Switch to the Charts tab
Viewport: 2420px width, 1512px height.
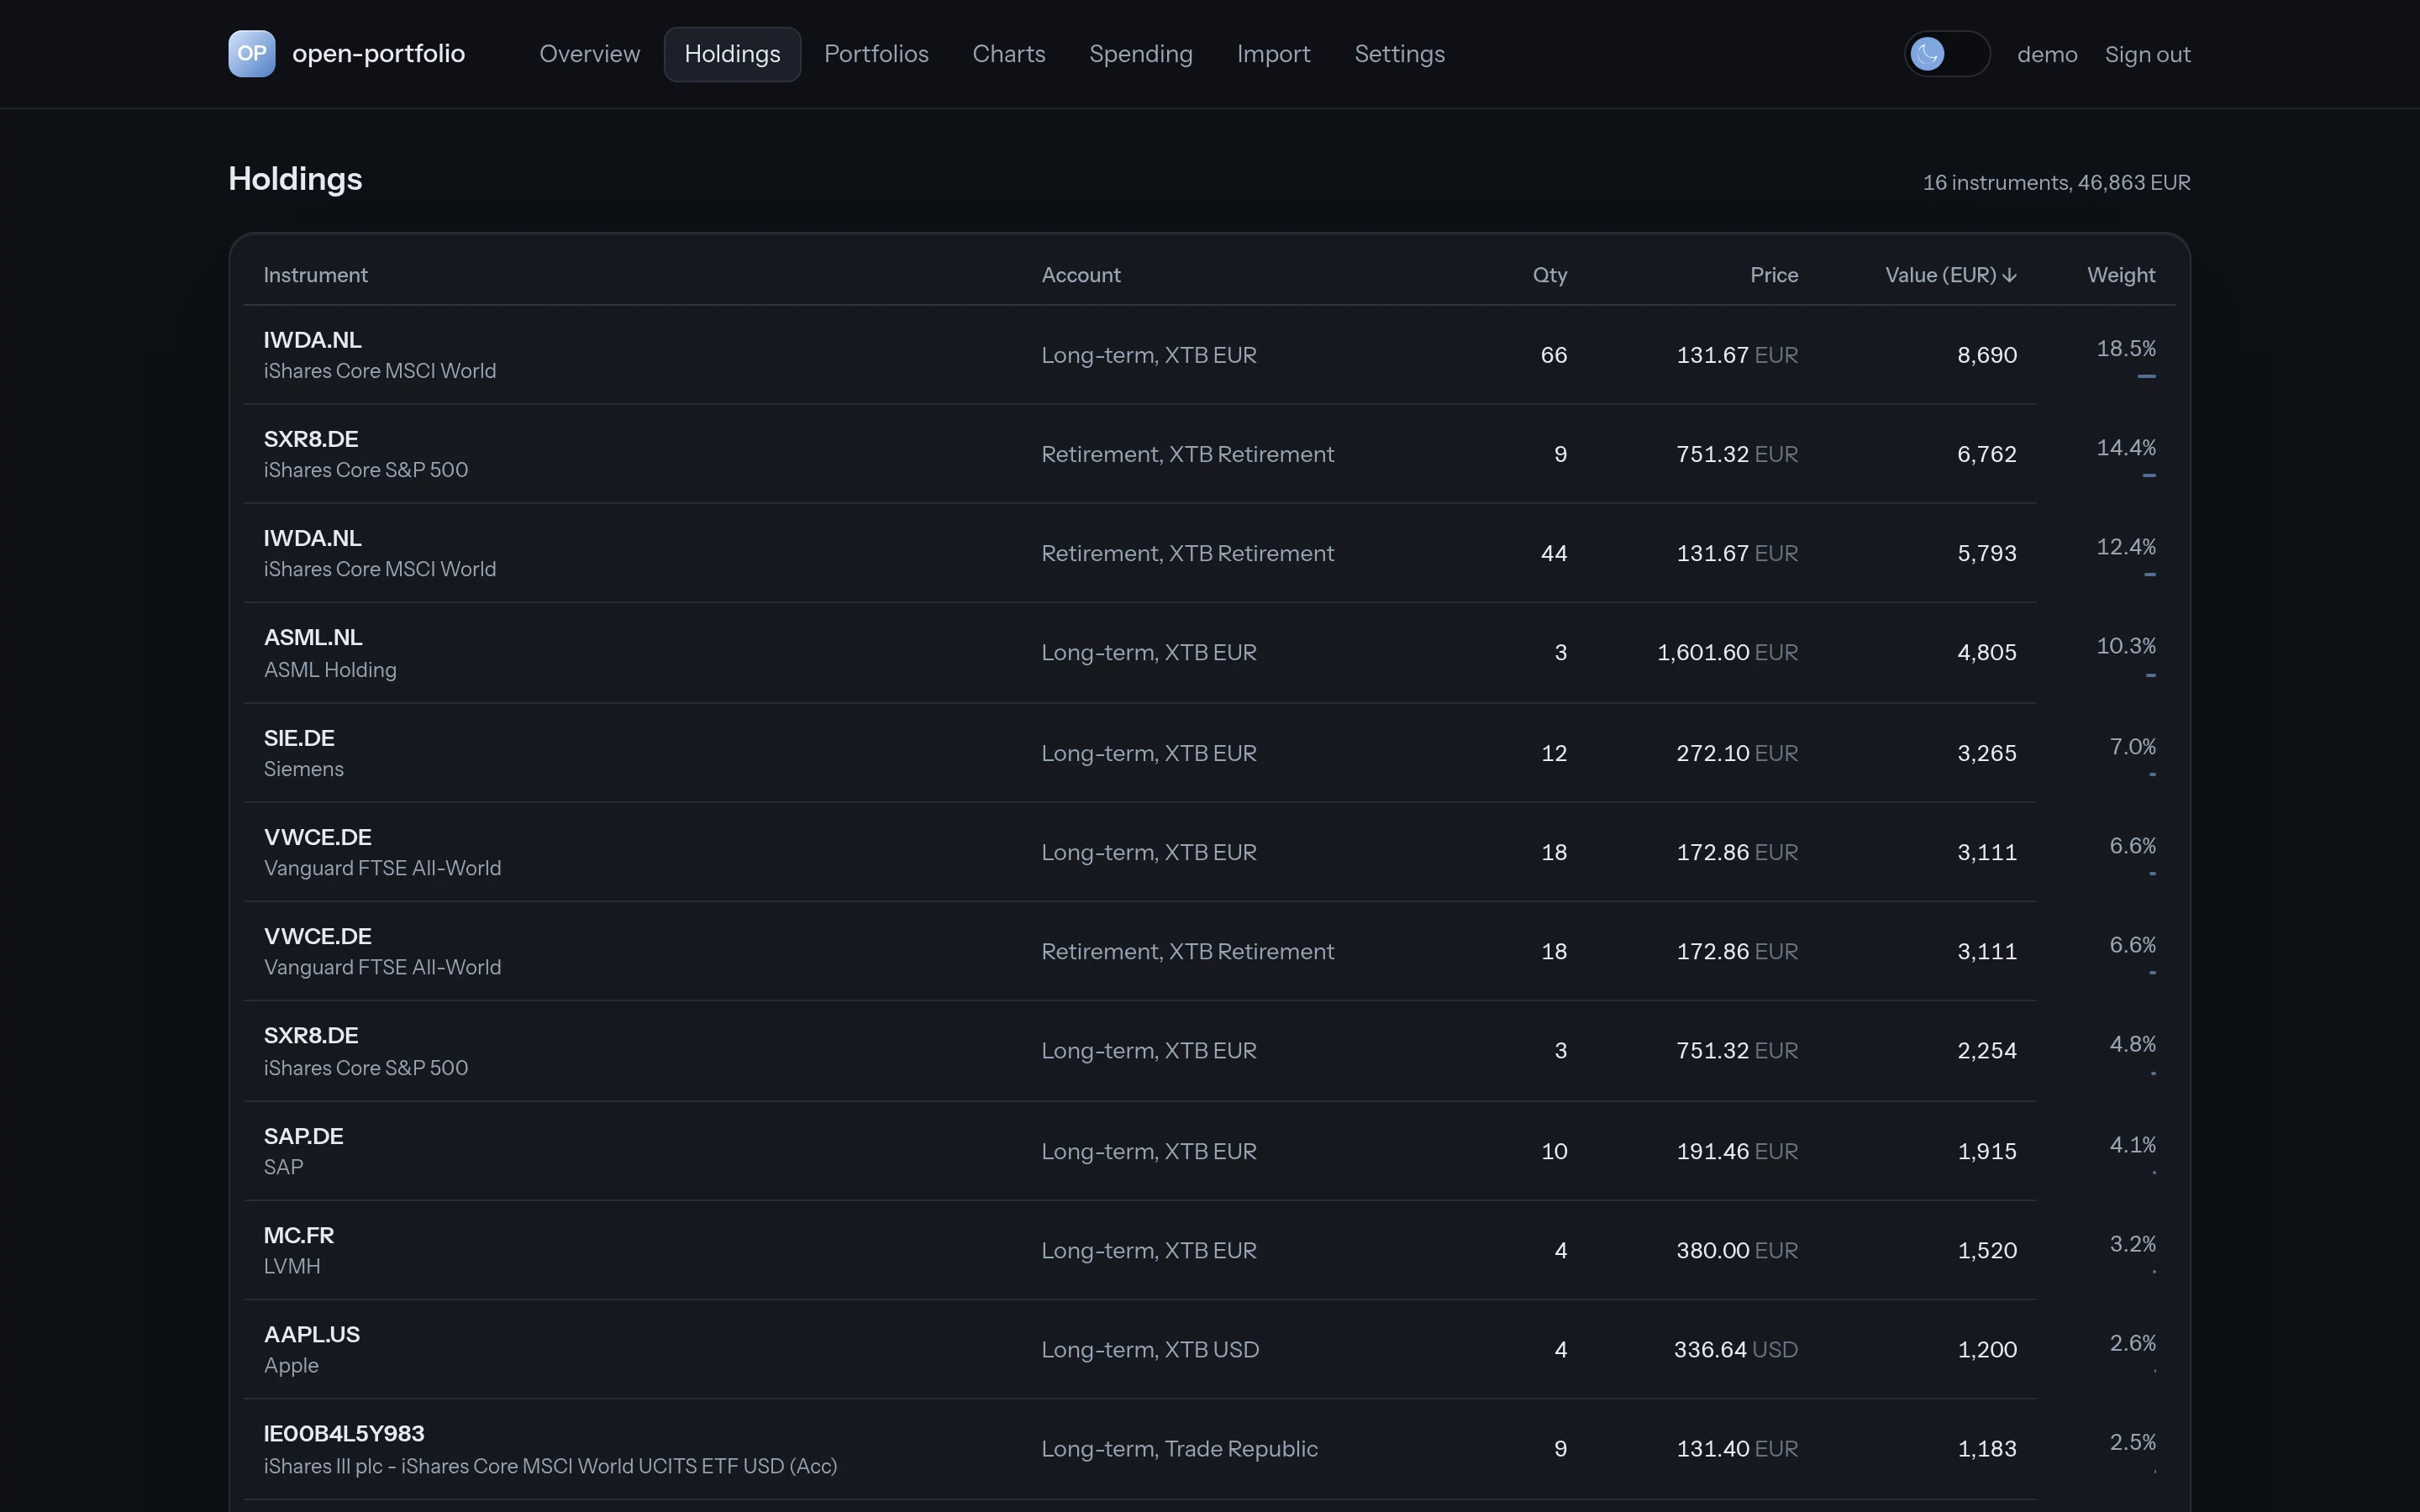click(1008, 54)
